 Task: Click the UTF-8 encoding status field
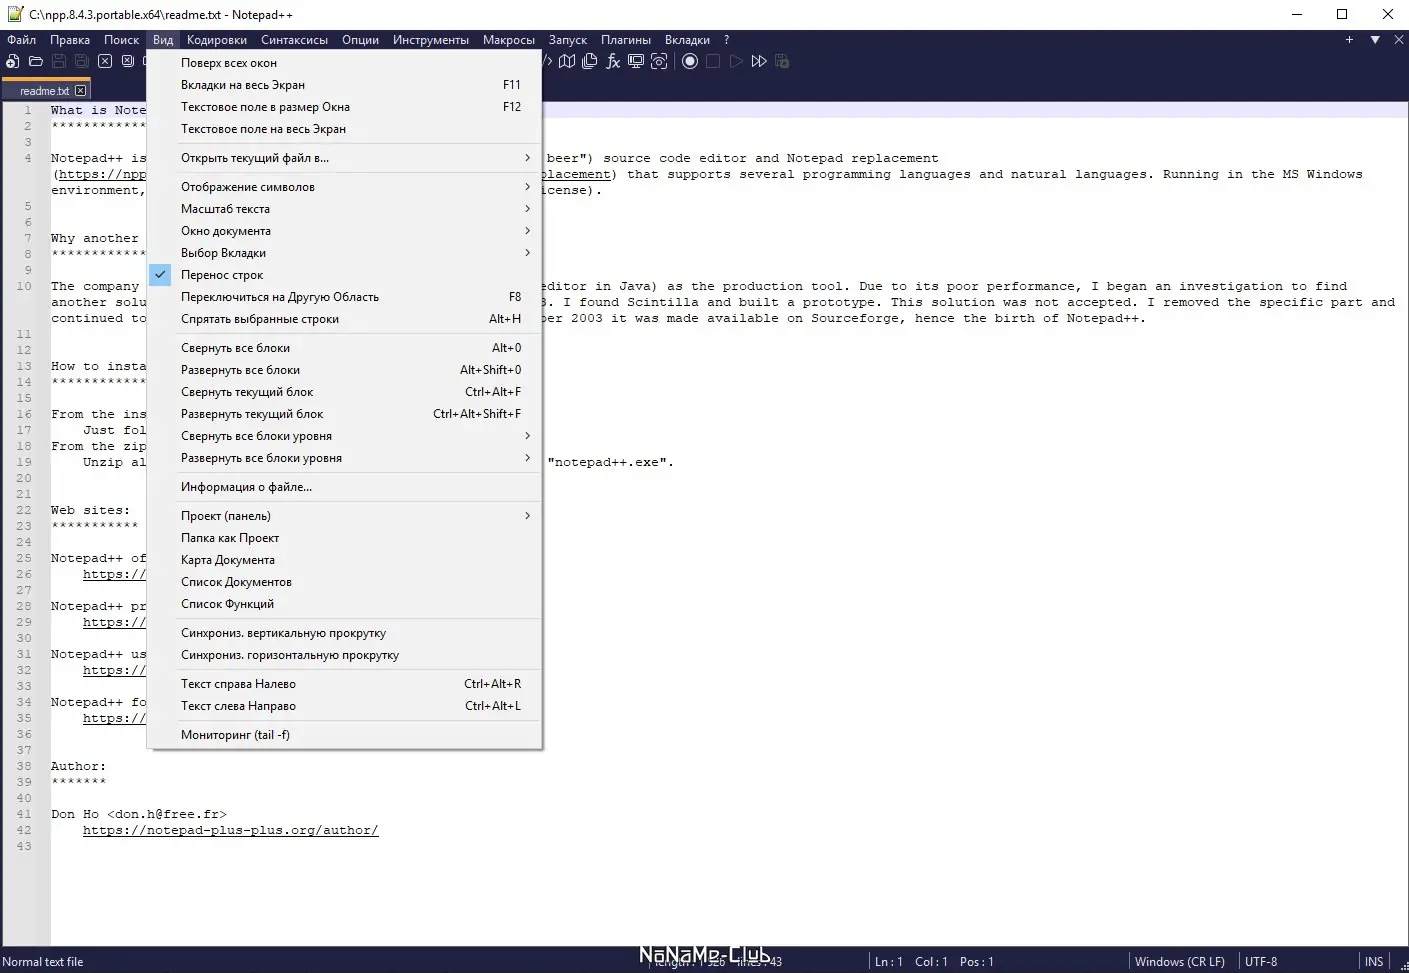[x=1261, y=962]
